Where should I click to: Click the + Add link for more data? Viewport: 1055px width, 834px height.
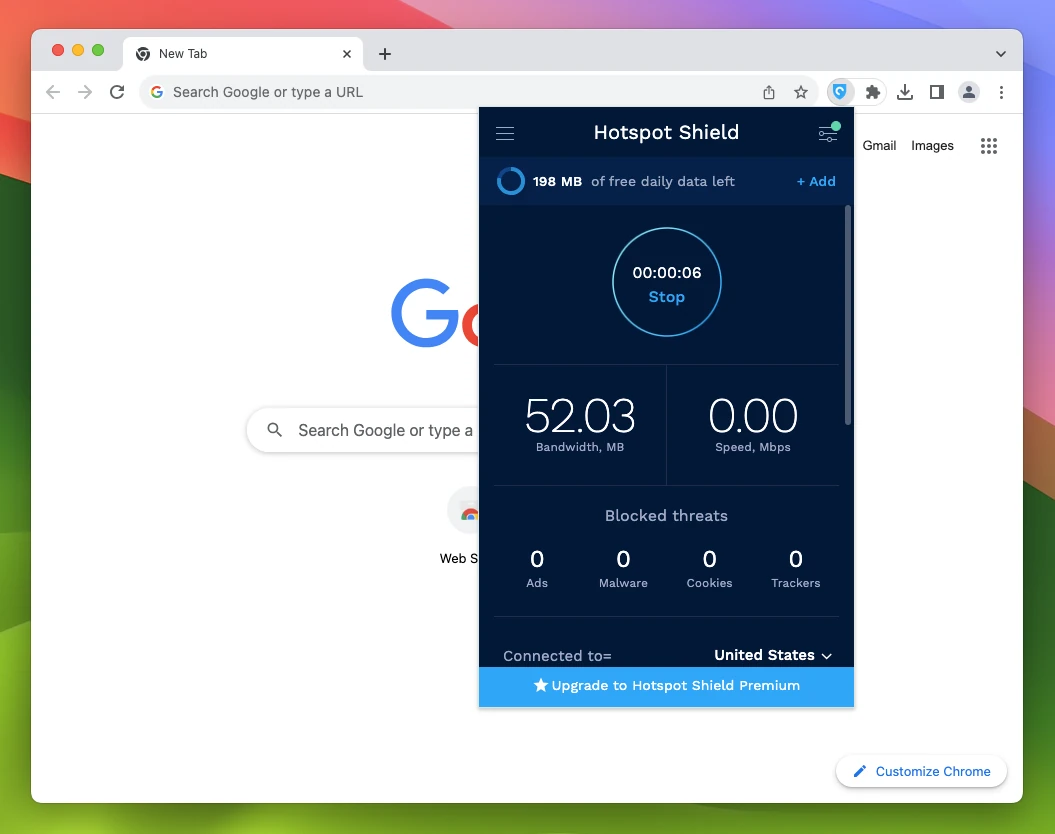tap(816, 181)
